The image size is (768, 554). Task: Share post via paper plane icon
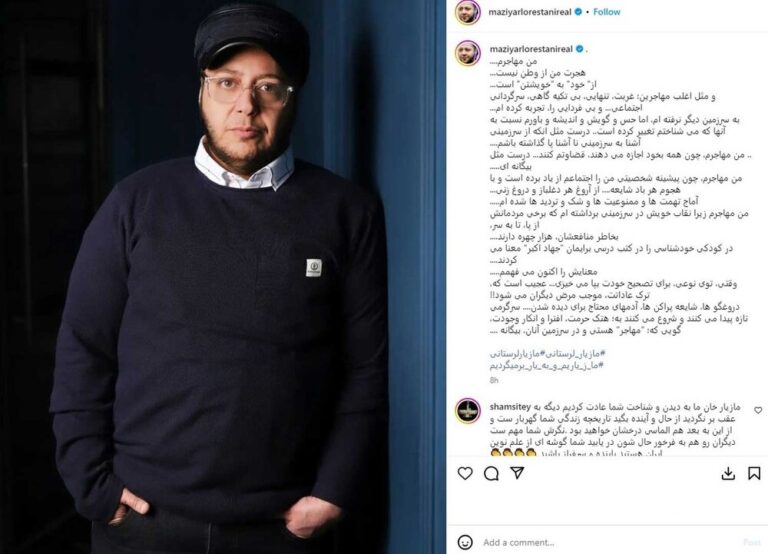click(517, 473)
